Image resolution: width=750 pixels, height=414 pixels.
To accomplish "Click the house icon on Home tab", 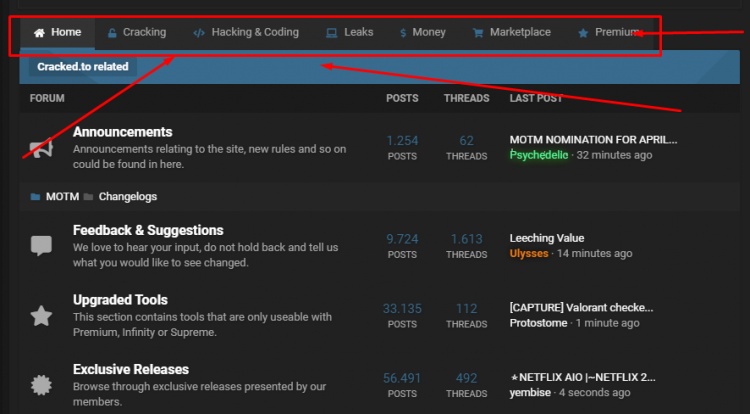I will click(39, 33).
